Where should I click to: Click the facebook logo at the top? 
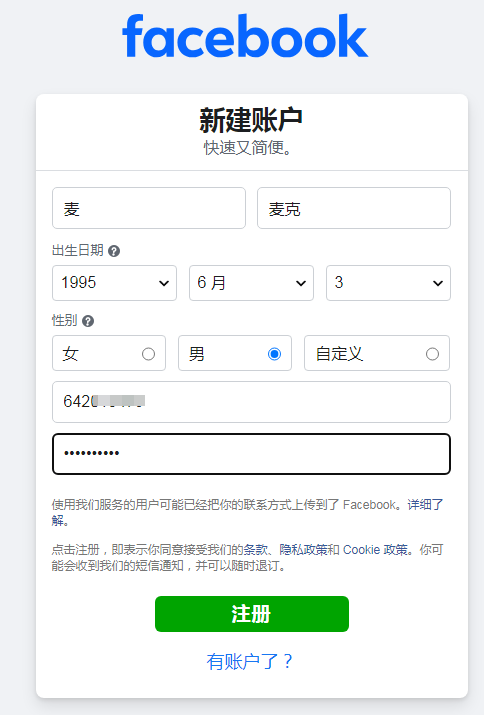(x=245, y=36)
